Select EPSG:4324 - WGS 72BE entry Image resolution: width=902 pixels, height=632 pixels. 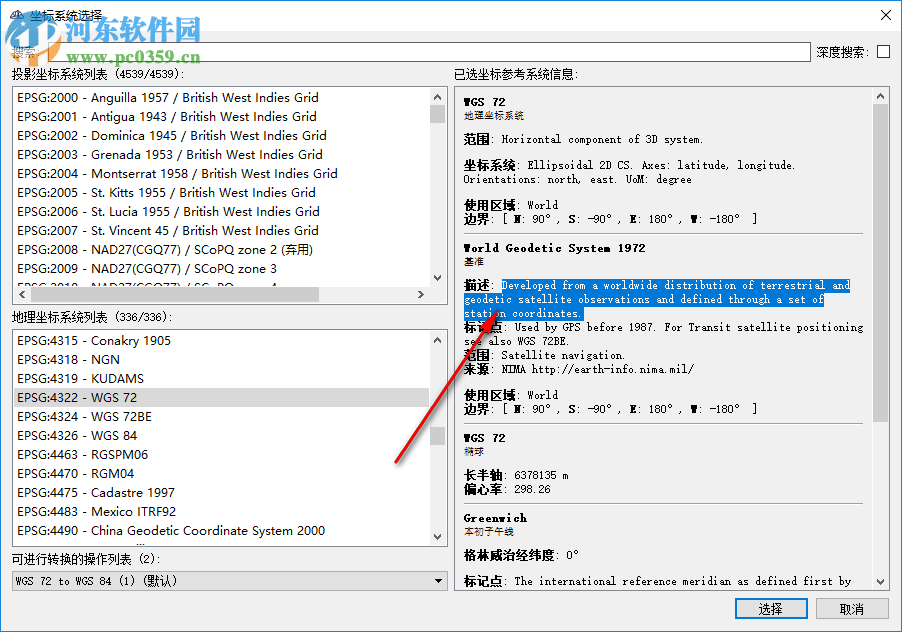click(221, 416)
